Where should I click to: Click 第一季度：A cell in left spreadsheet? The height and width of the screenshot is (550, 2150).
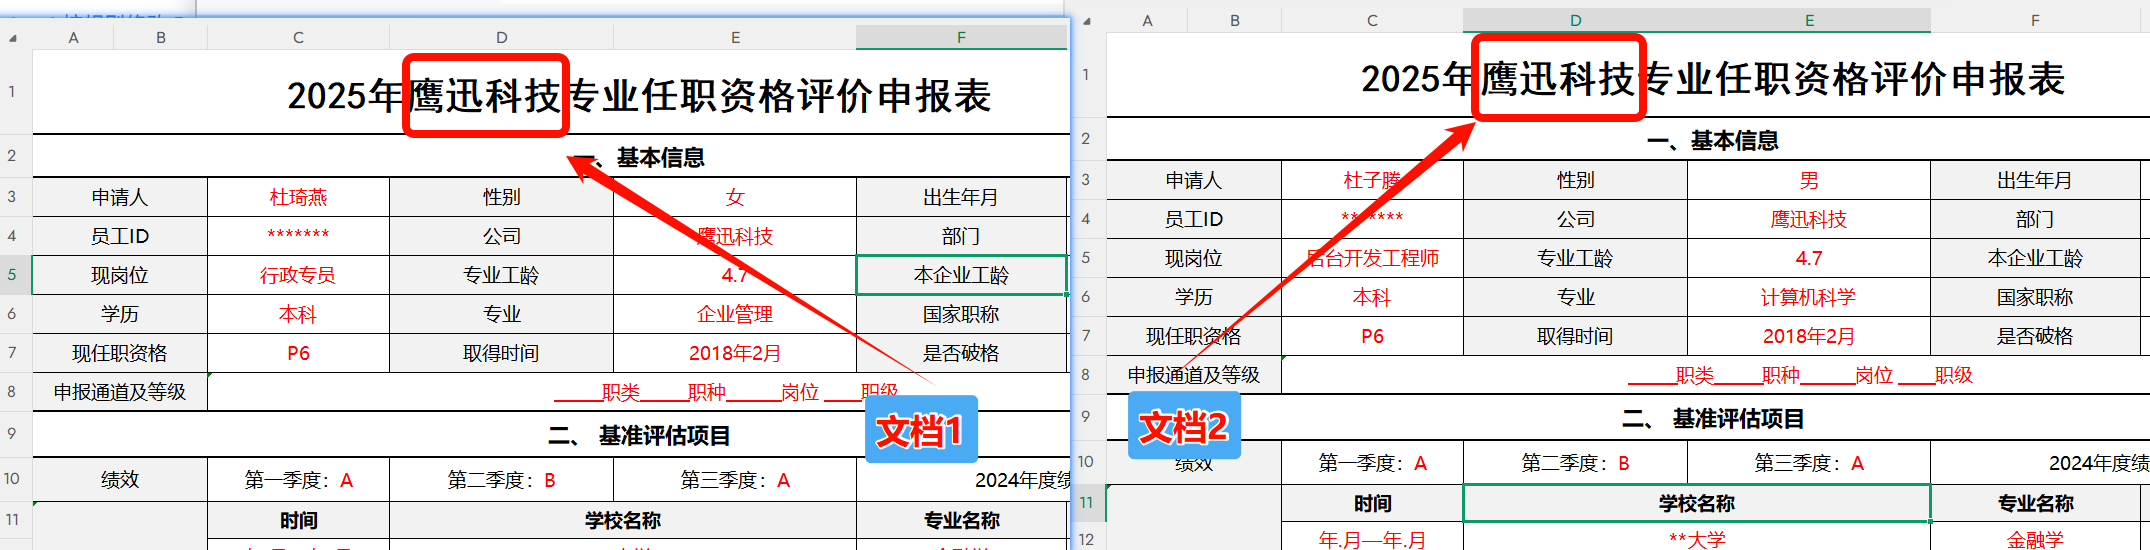point(298,480)
